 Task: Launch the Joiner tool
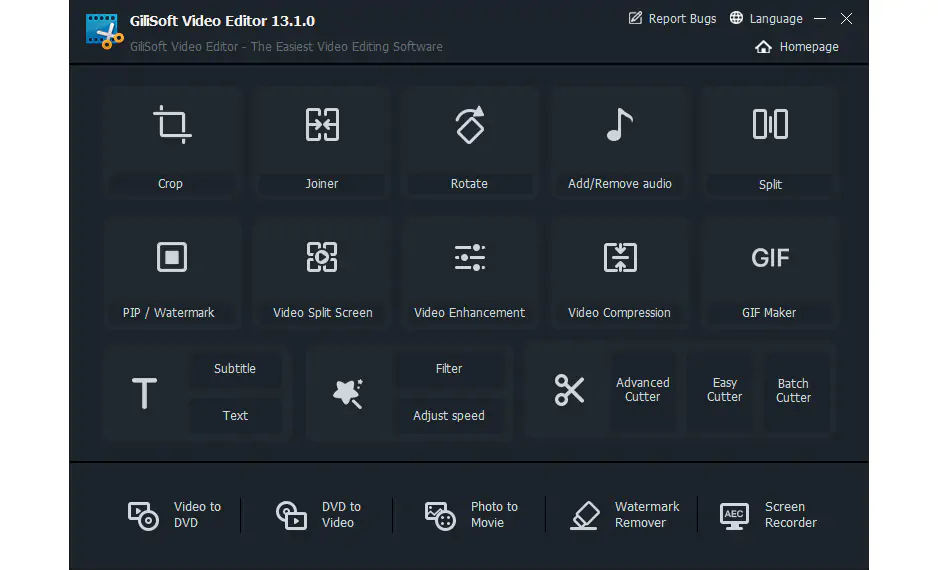(x=322, y=126)
